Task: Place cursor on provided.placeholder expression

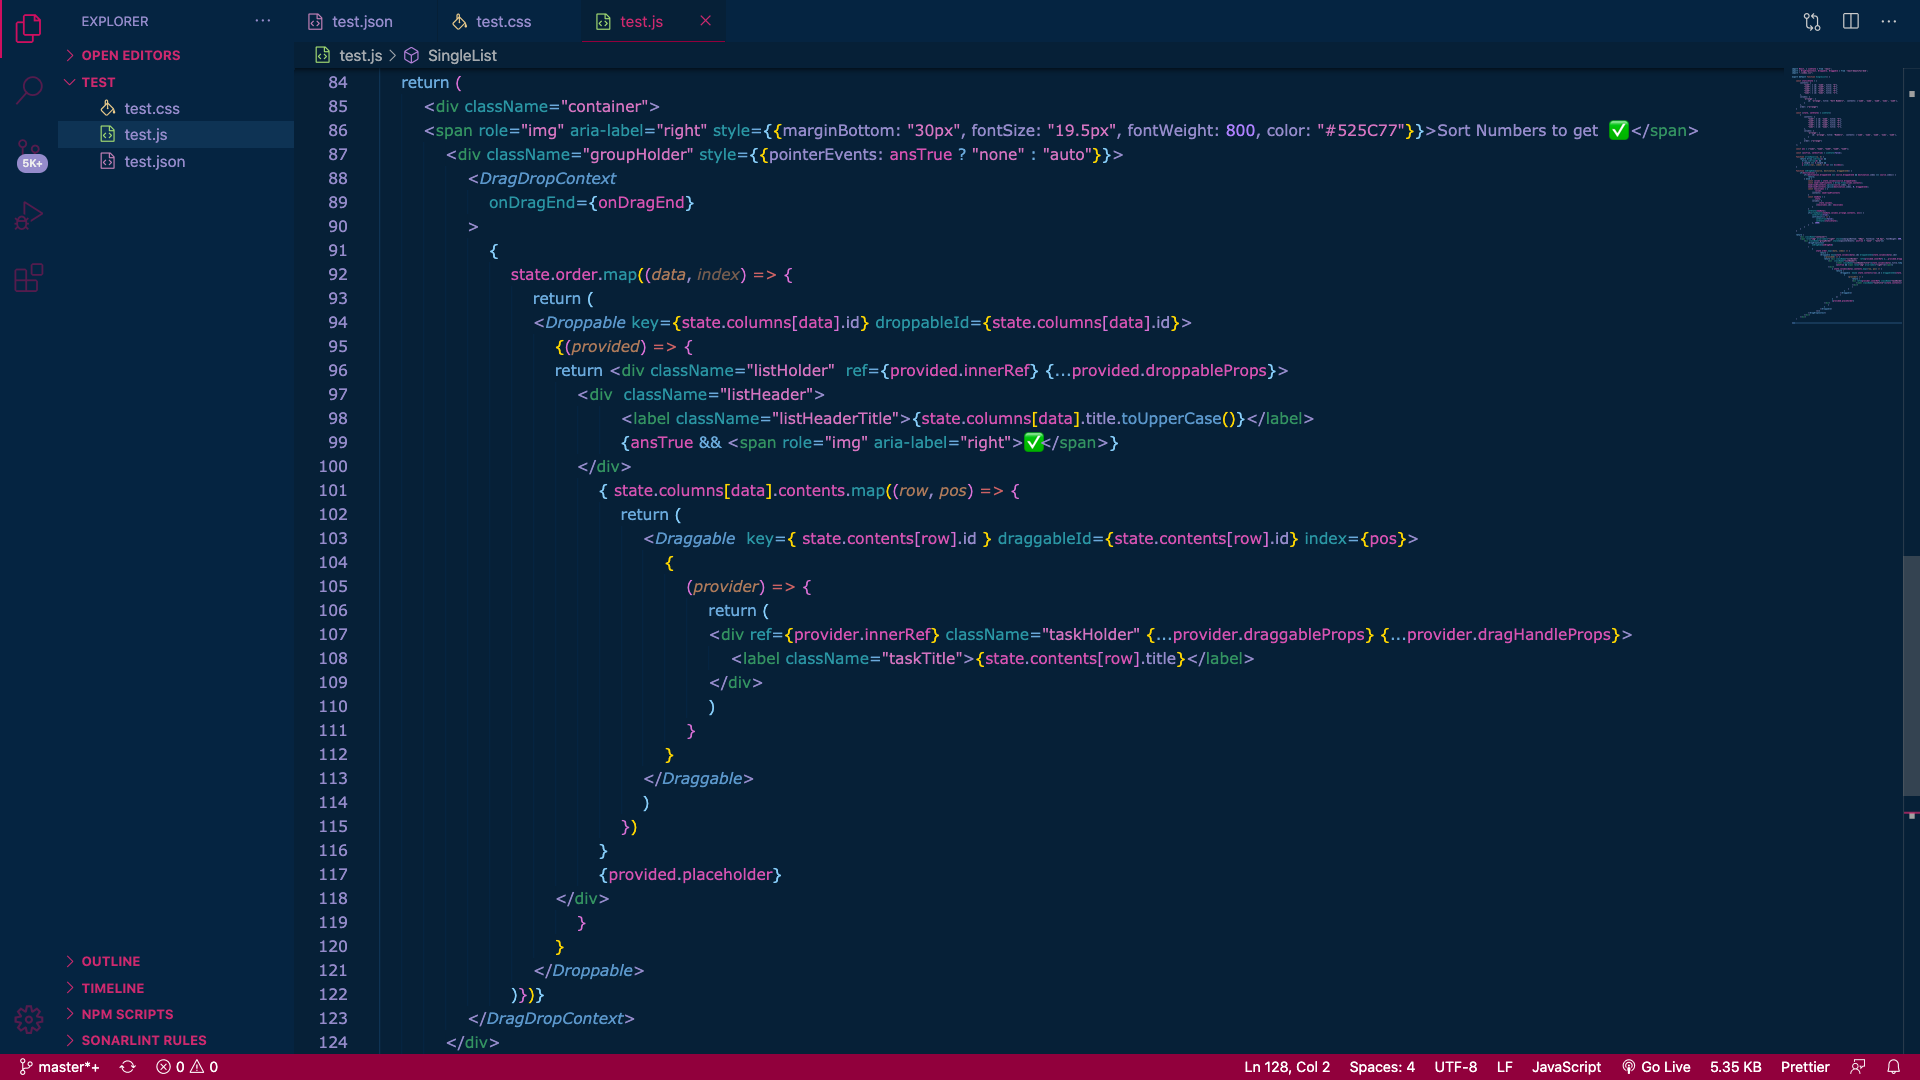Action: (x=690, y=874)
